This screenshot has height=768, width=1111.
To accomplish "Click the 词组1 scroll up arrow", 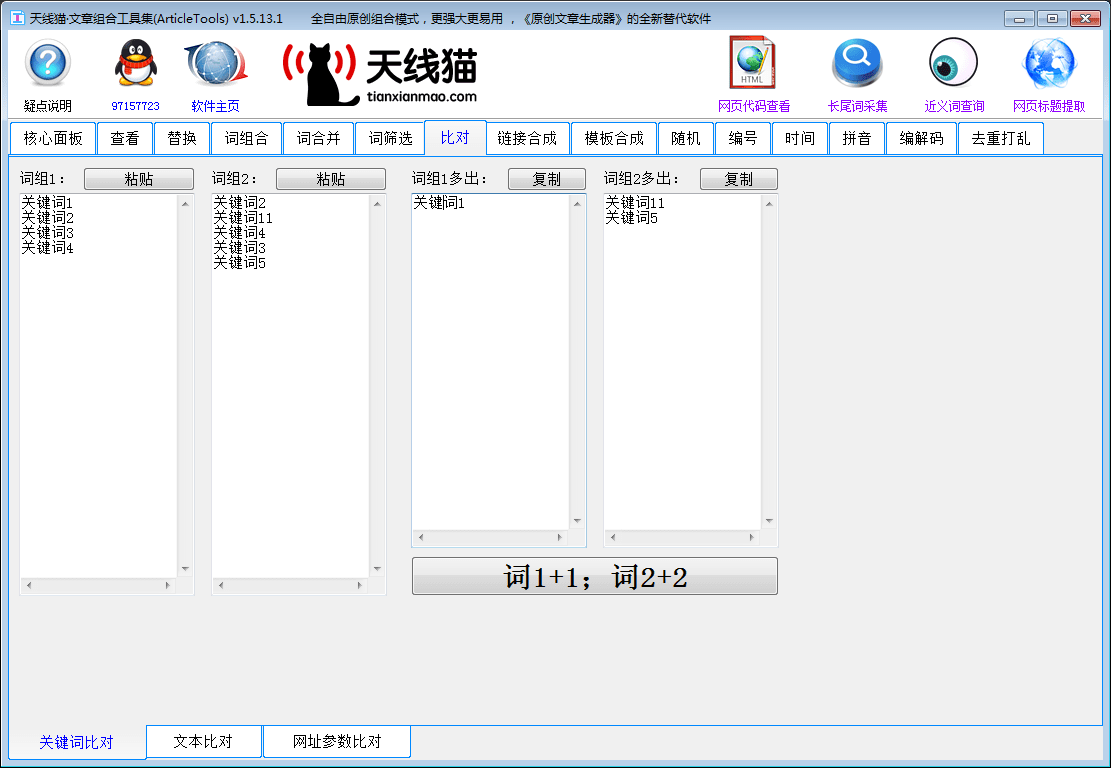I will pyautogui.click(x=185, y=203).
